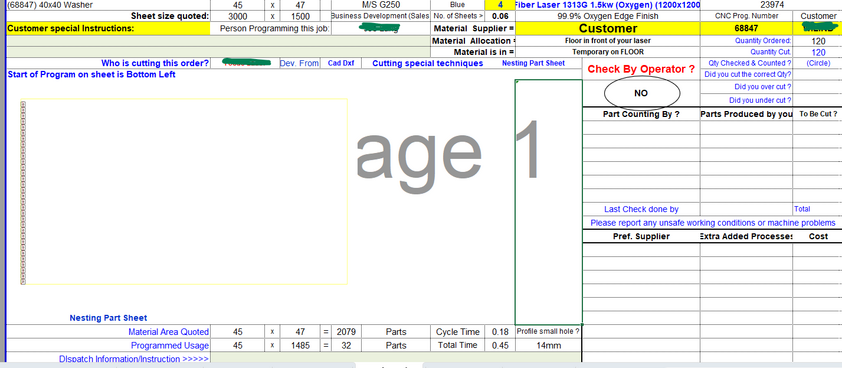This screenshot has width=842, height=368.
Task: Click the 0.18 cycle time value
Action: pos(500,333)
